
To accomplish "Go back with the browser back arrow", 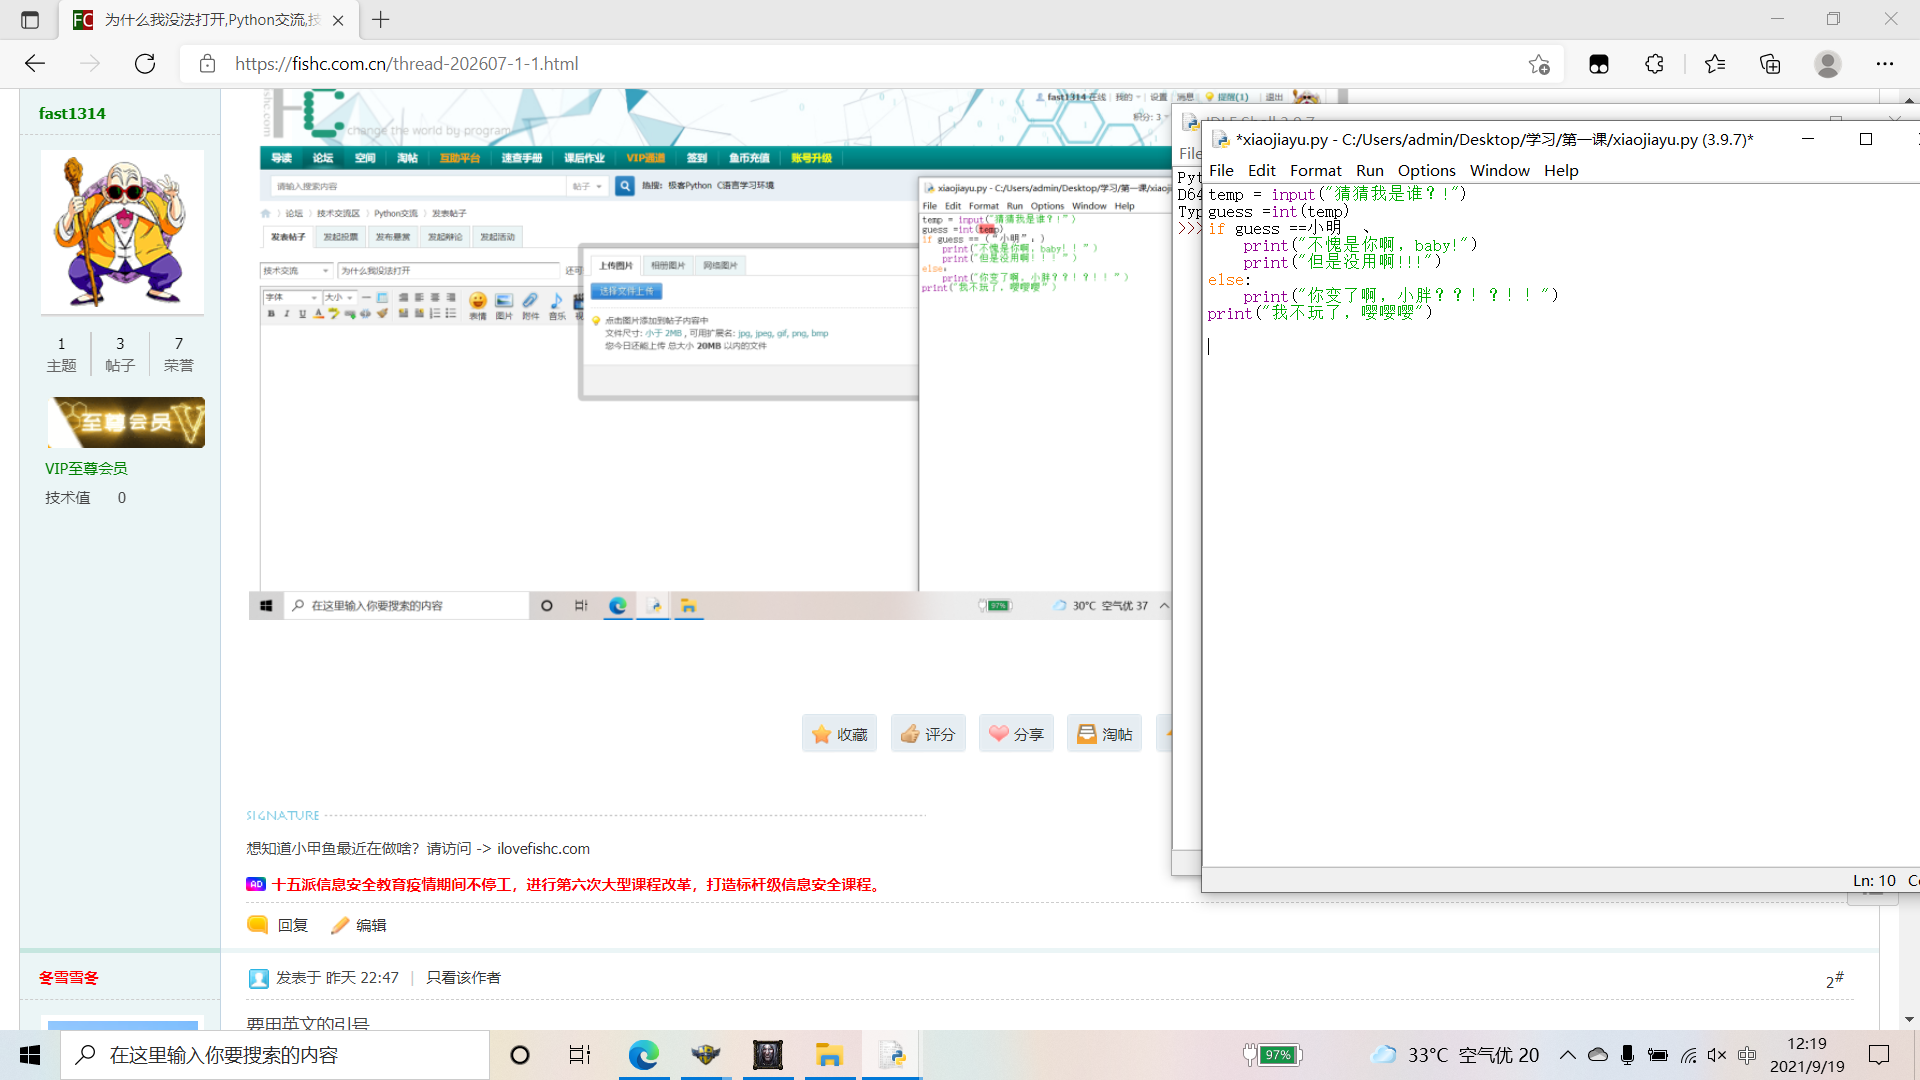I will [x=35, y=64].
